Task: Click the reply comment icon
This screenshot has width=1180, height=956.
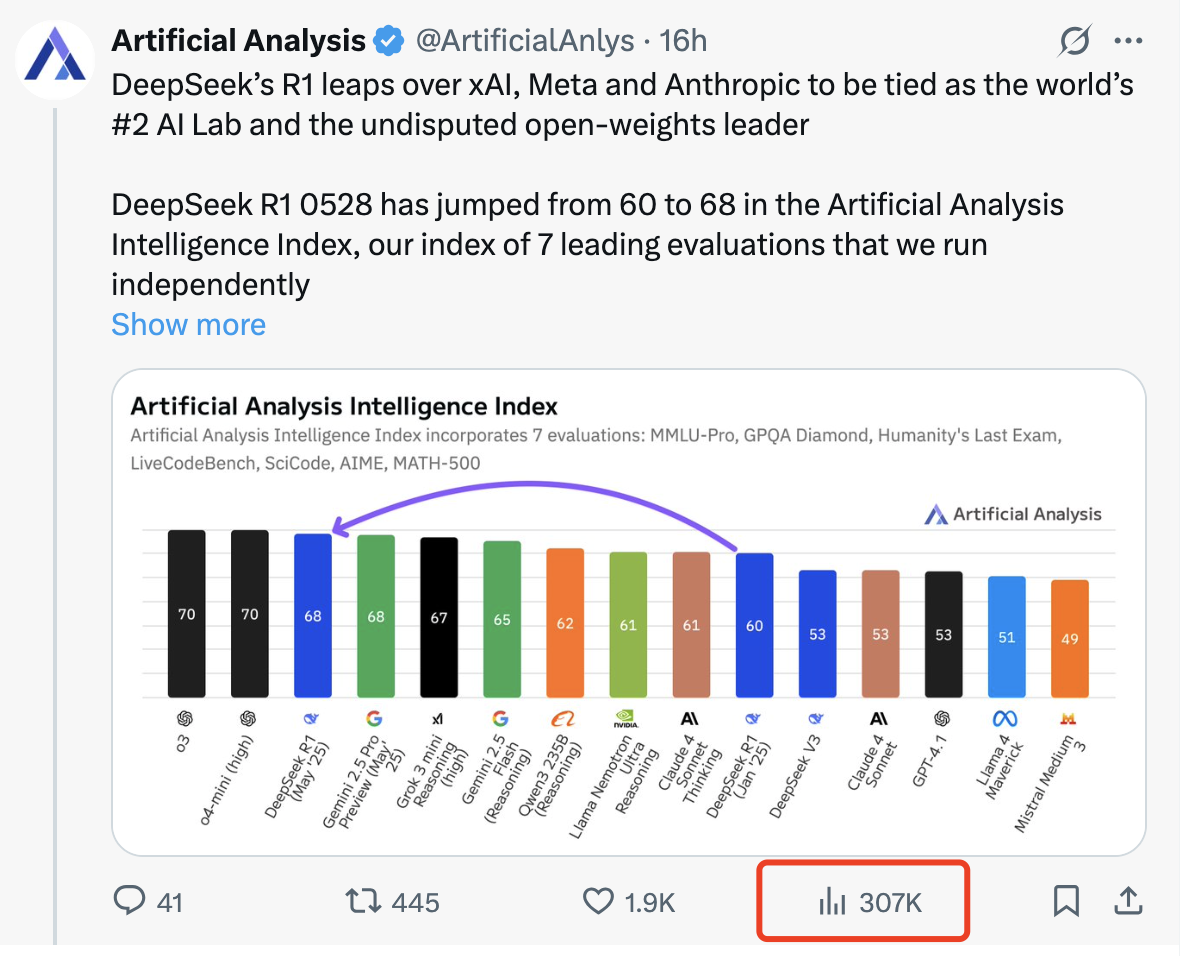Action: (131, 901)
